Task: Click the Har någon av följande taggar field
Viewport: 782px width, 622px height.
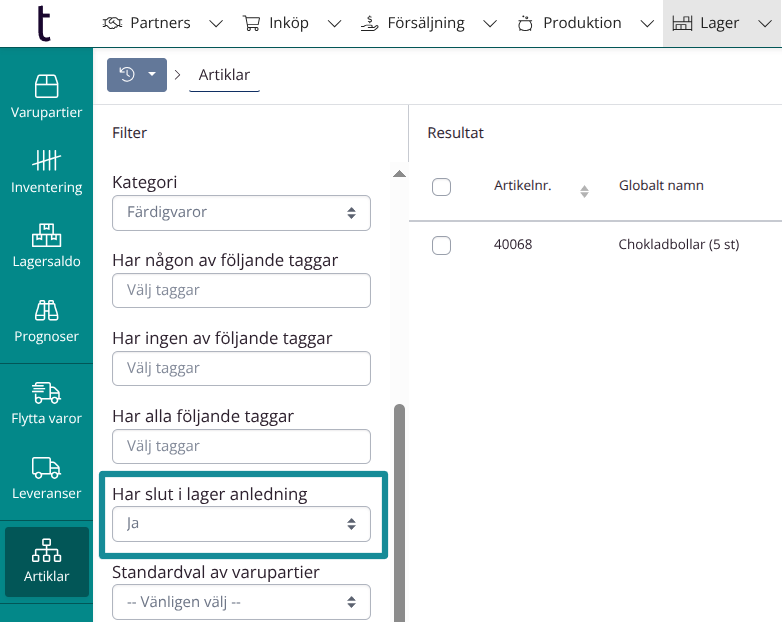Action: click(x=241, y=290)
